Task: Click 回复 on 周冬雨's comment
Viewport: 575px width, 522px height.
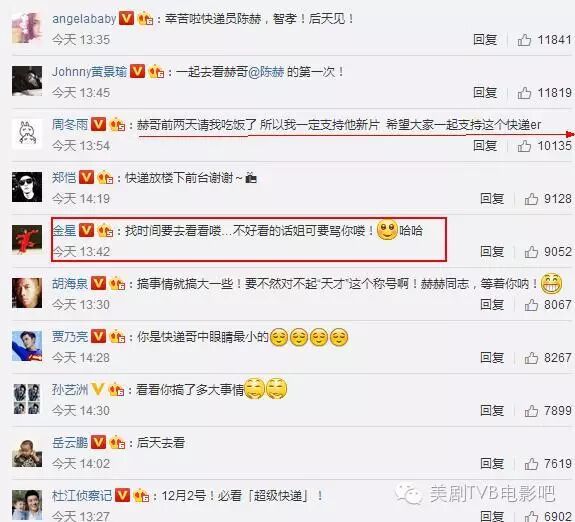Action: tap(485, 146)
